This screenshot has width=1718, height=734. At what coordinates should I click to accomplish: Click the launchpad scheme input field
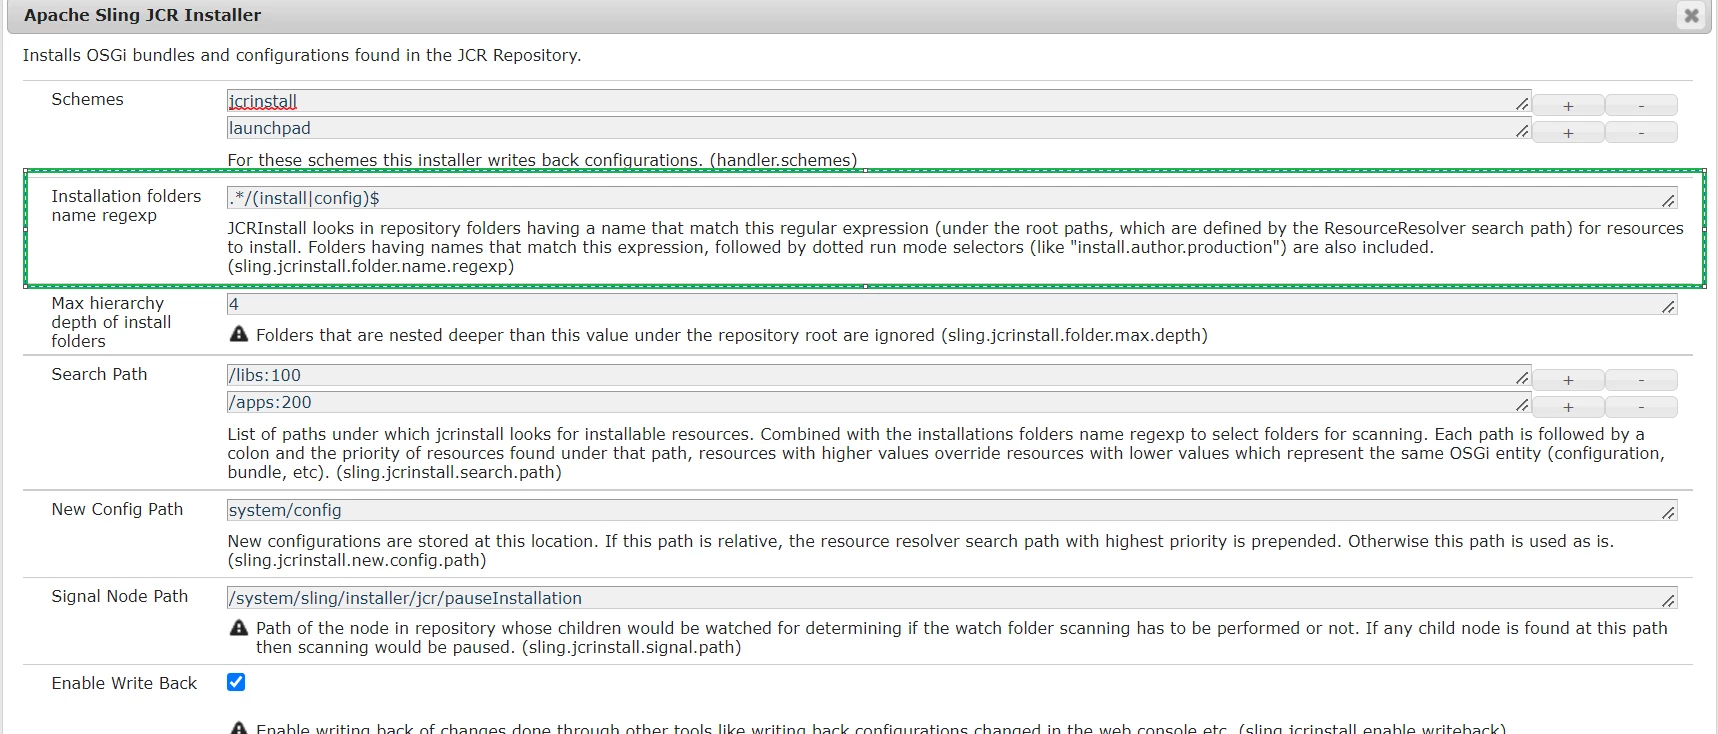[879, 128]
